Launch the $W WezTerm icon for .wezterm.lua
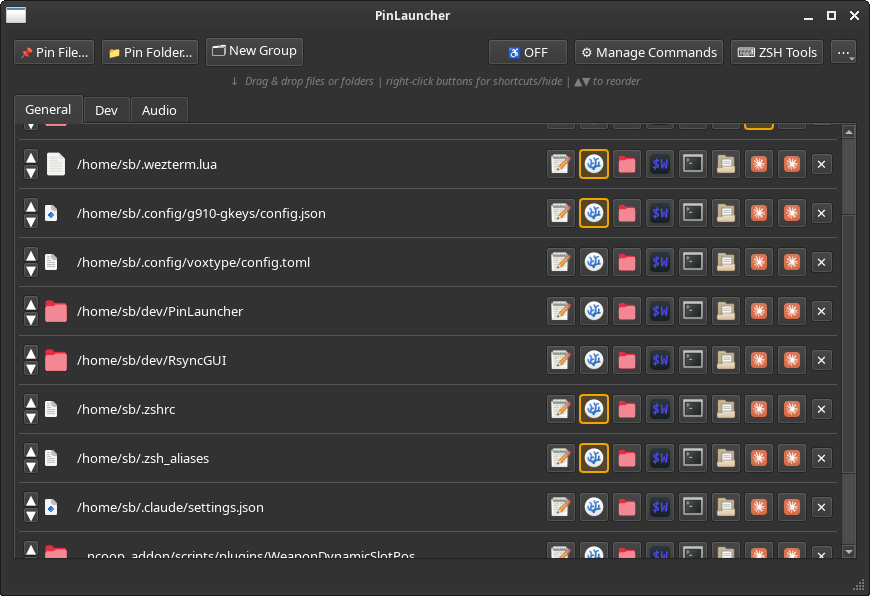The image size is (870, 596). [660, 164]
